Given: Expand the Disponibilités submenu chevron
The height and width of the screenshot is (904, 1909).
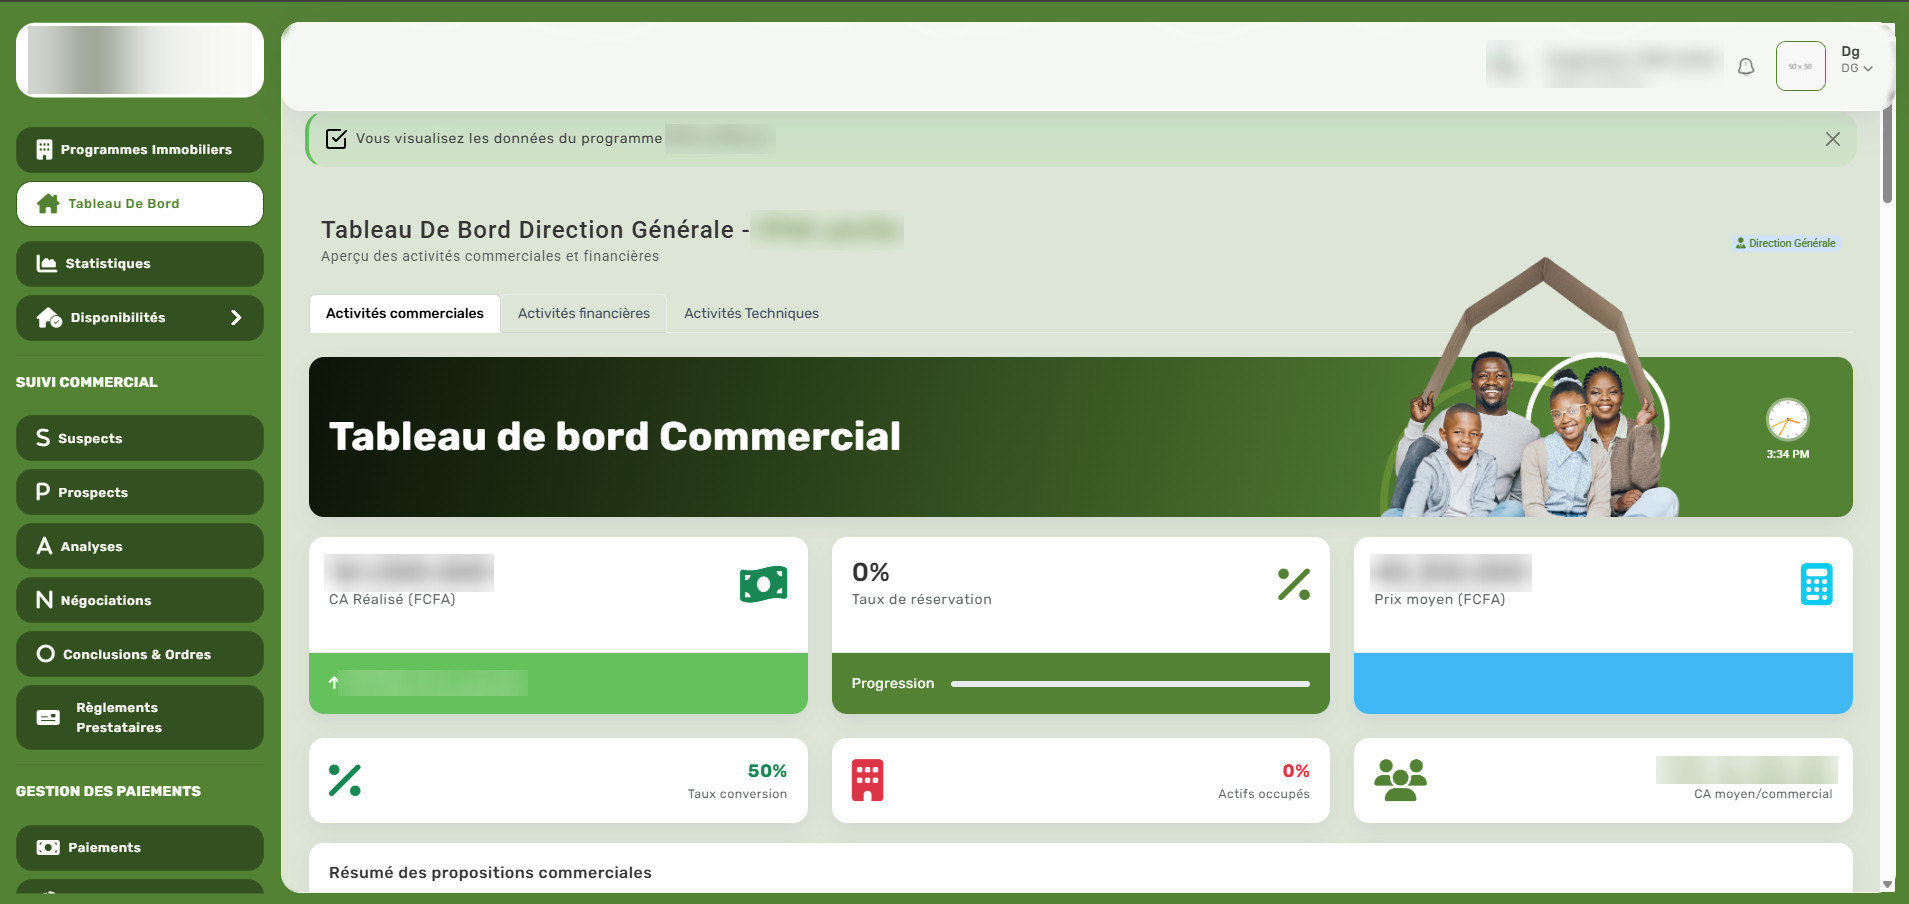Looking at the screenshot, I should 236,317.
